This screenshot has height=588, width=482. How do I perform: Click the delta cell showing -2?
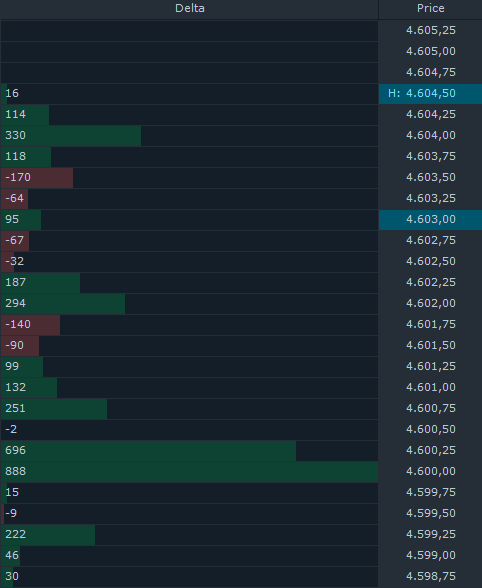click(x=189, y=429)
